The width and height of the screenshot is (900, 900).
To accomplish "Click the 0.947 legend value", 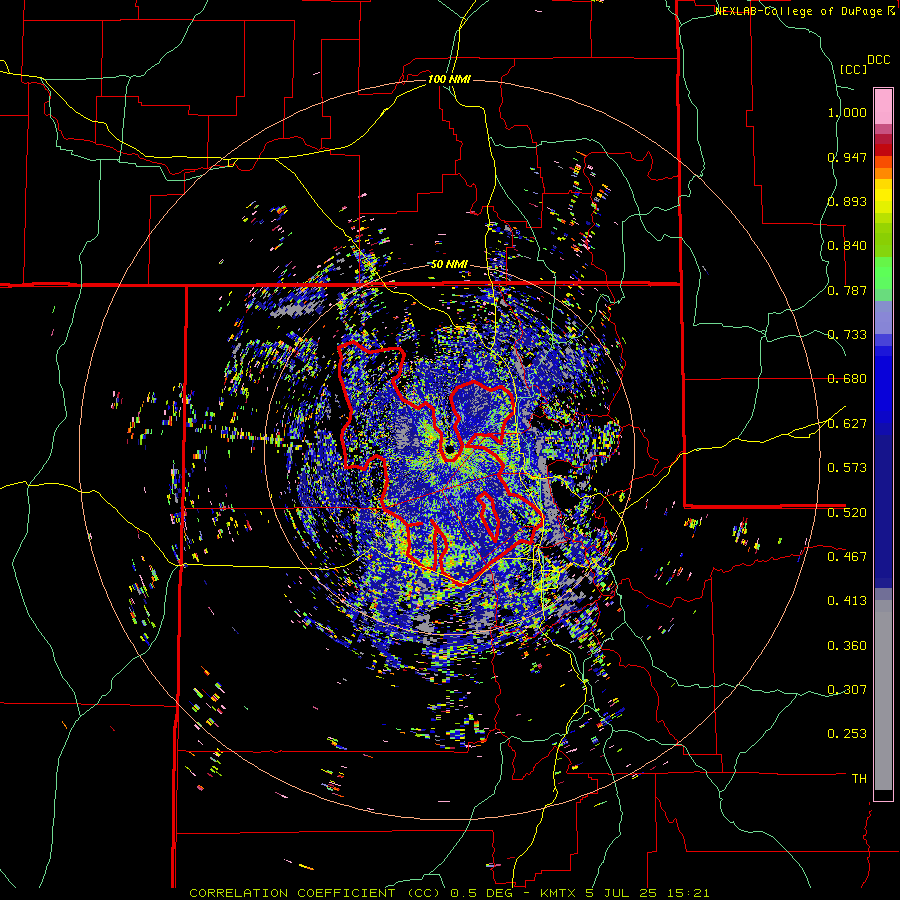I will coord(847,157).
